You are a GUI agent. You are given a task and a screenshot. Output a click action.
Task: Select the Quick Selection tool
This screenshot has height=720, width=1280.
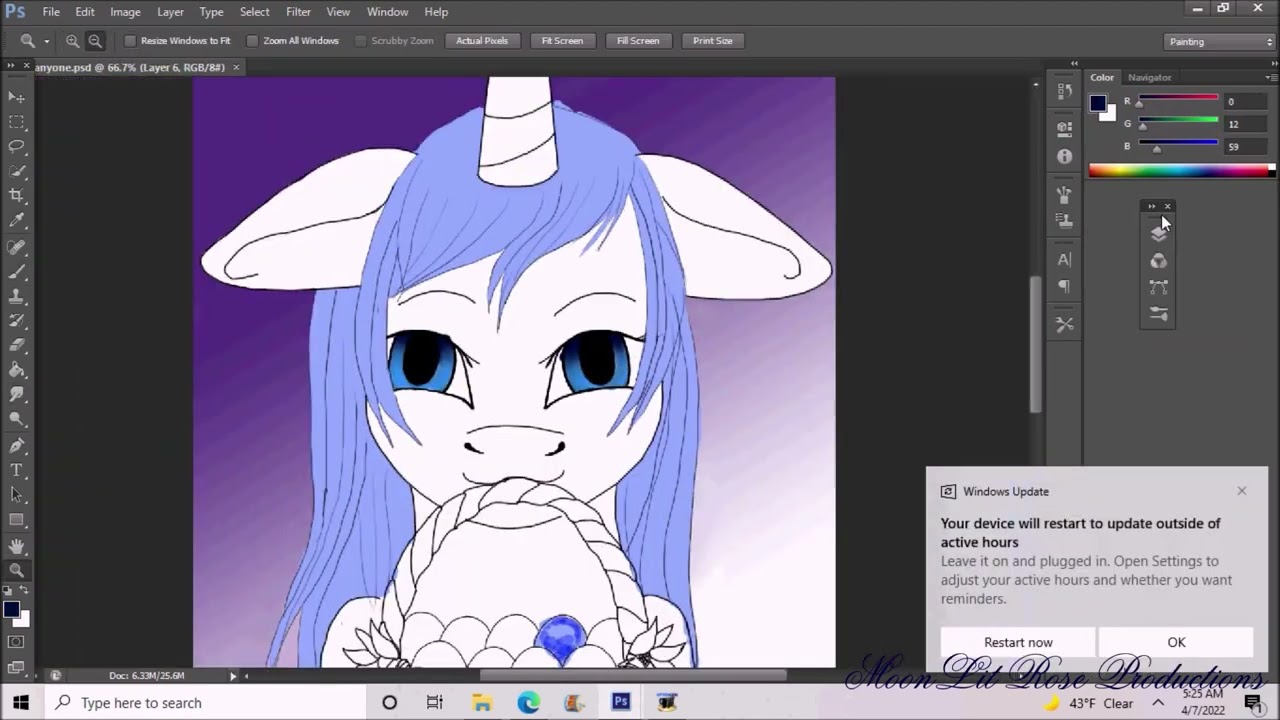pyautogui.click(x=17, y=171)
